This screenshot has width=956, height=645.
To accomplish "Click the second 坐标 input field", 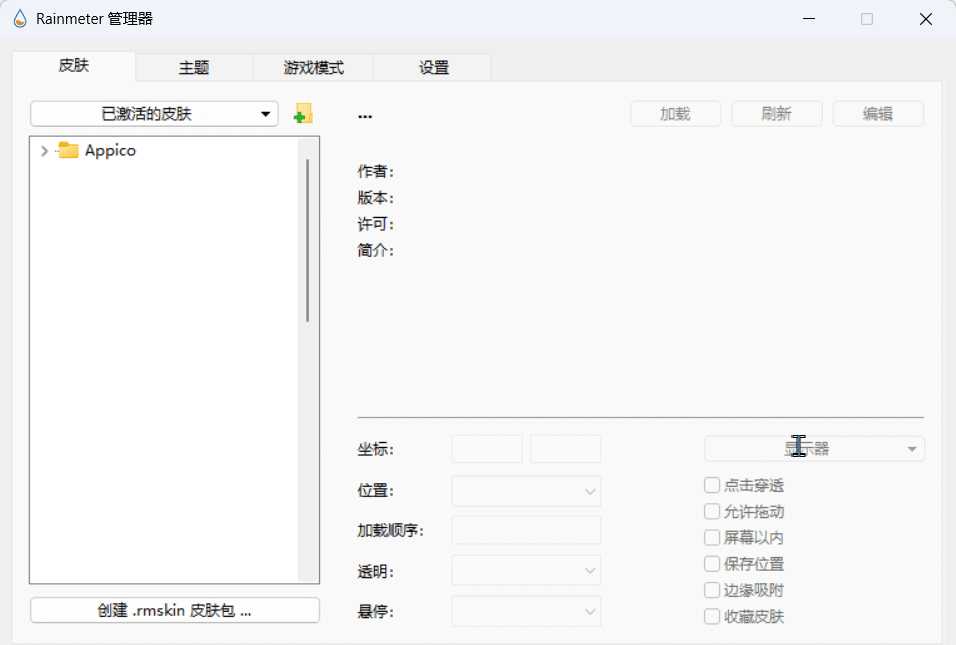I will (x=566, y=449).
